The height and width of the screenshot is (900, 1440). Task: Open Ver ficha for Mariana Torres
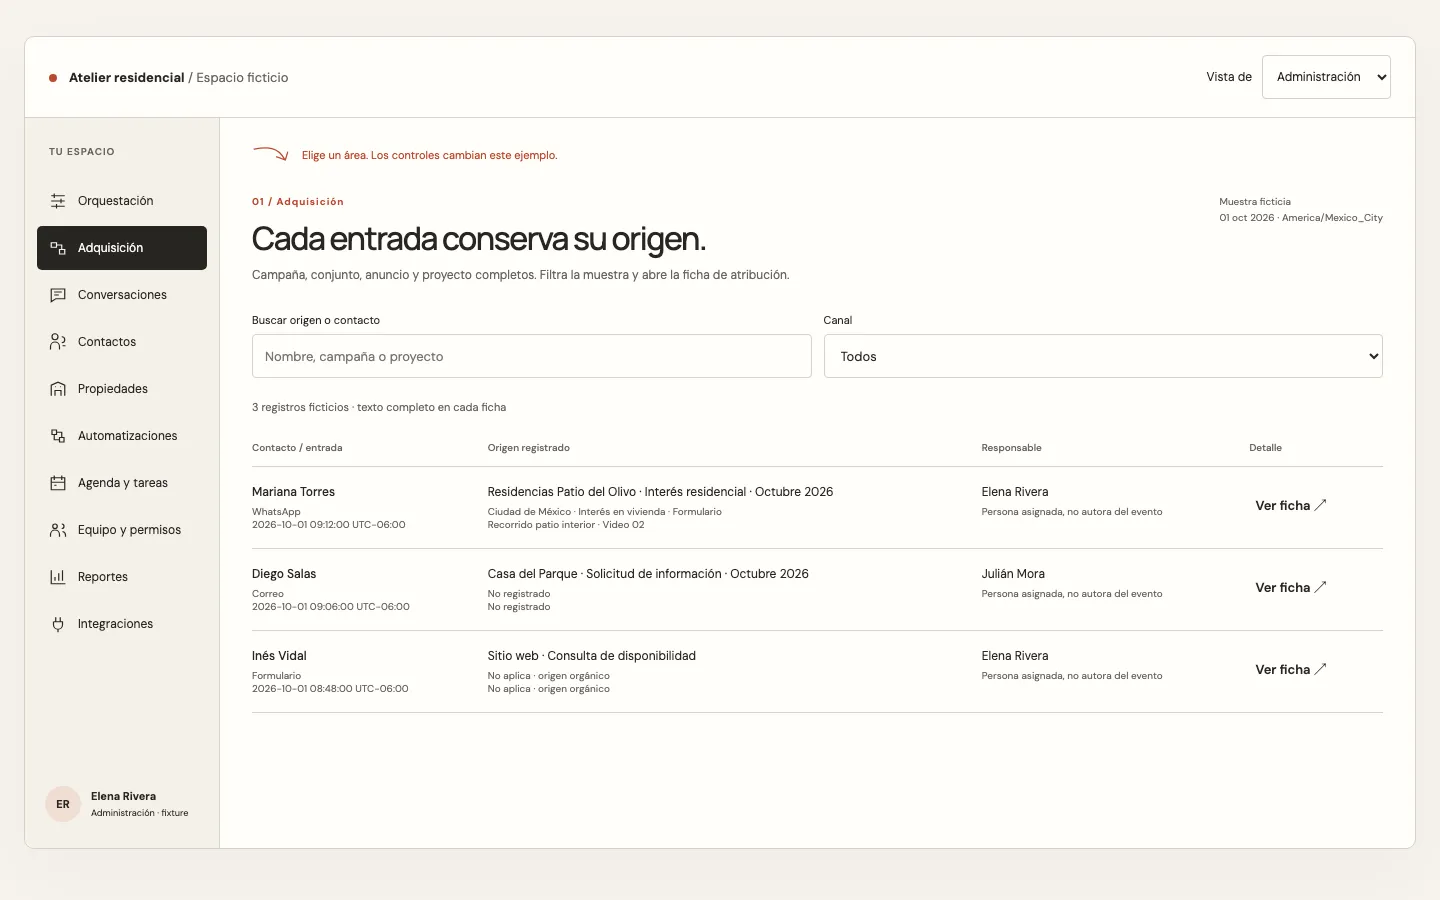point(1291,505)
